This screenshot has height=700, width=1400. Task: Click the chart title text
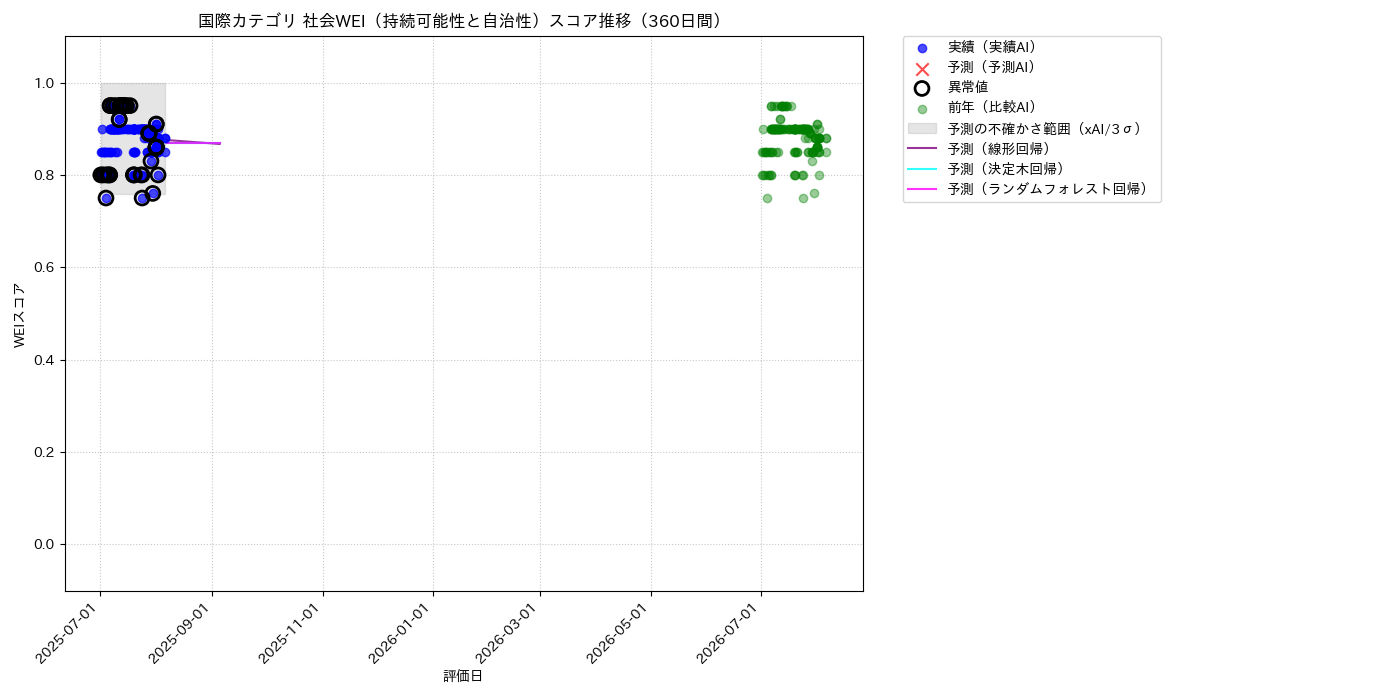[464, 21]
